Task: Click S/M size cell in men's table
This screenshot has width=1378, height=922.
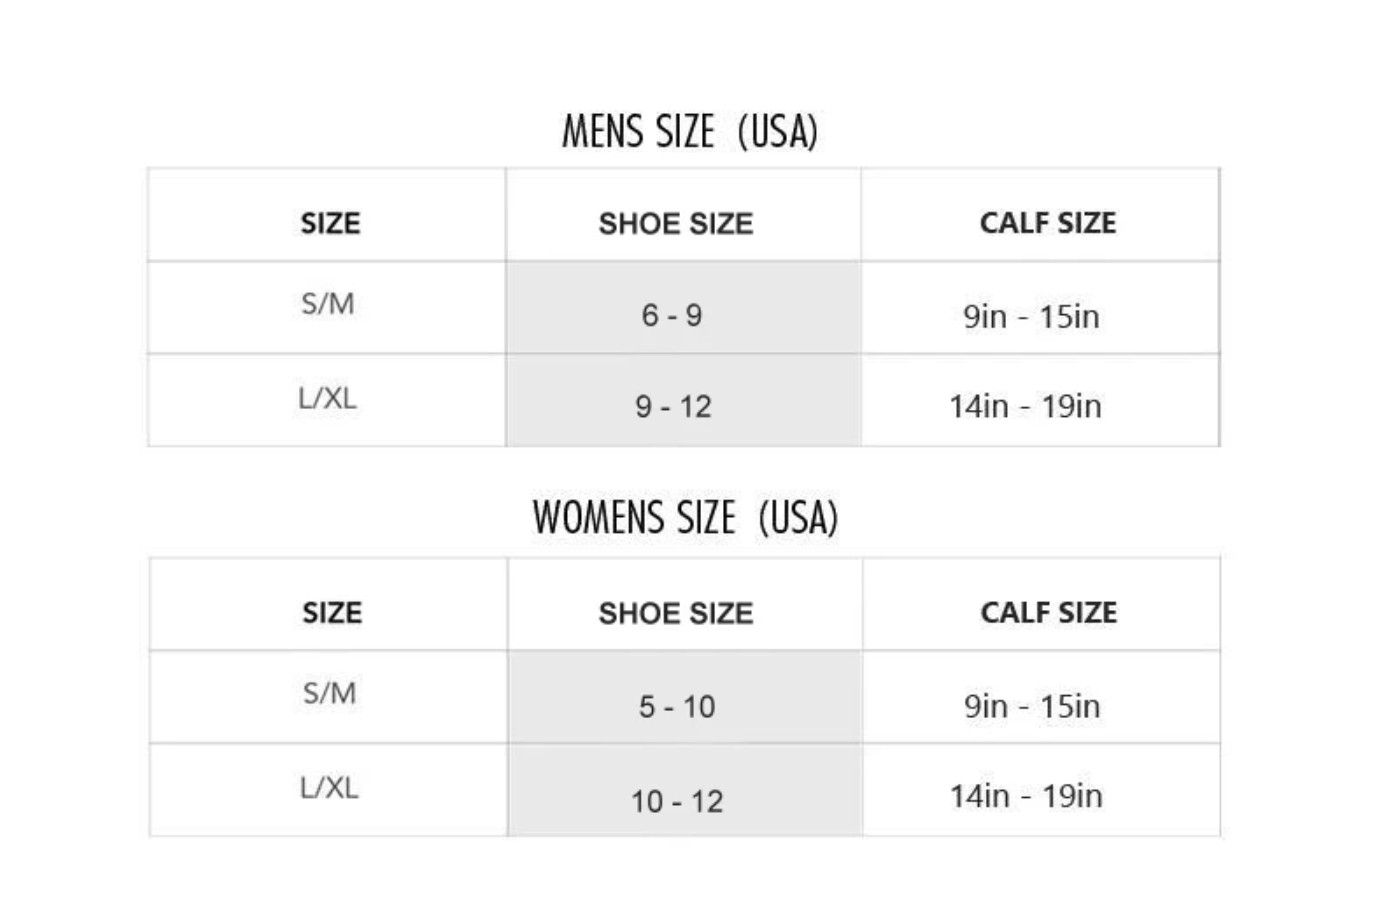Action: tap(328, 303)
